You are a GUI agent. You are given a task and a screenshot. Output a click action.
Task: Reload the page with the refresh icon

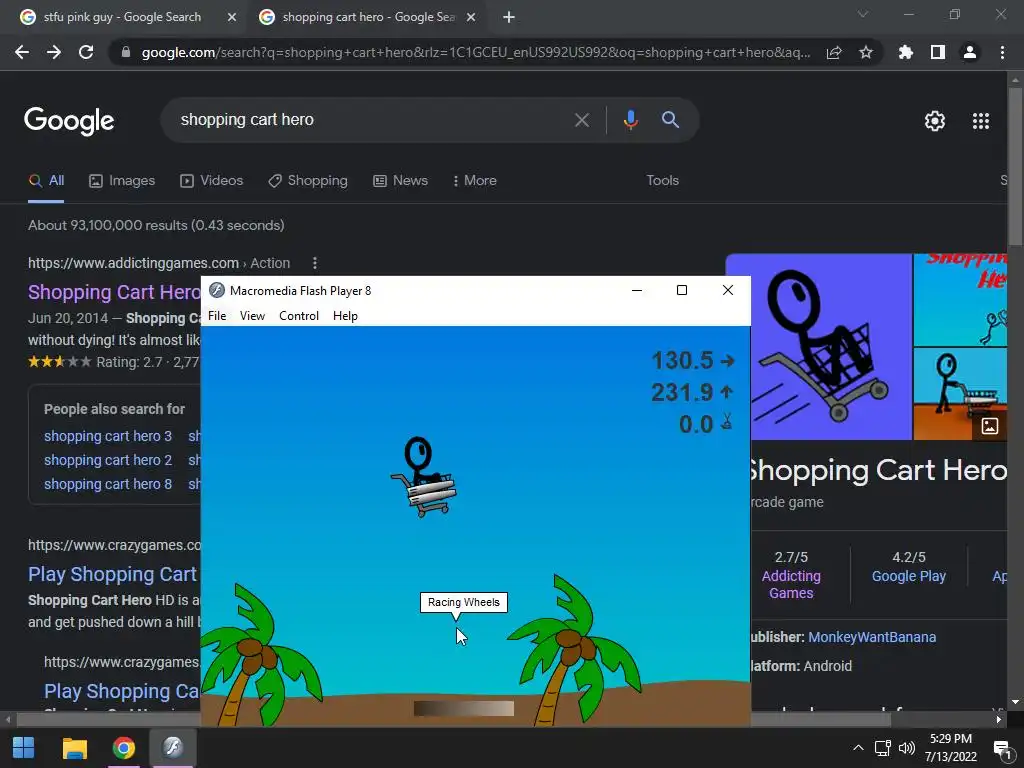click(86, 52)
